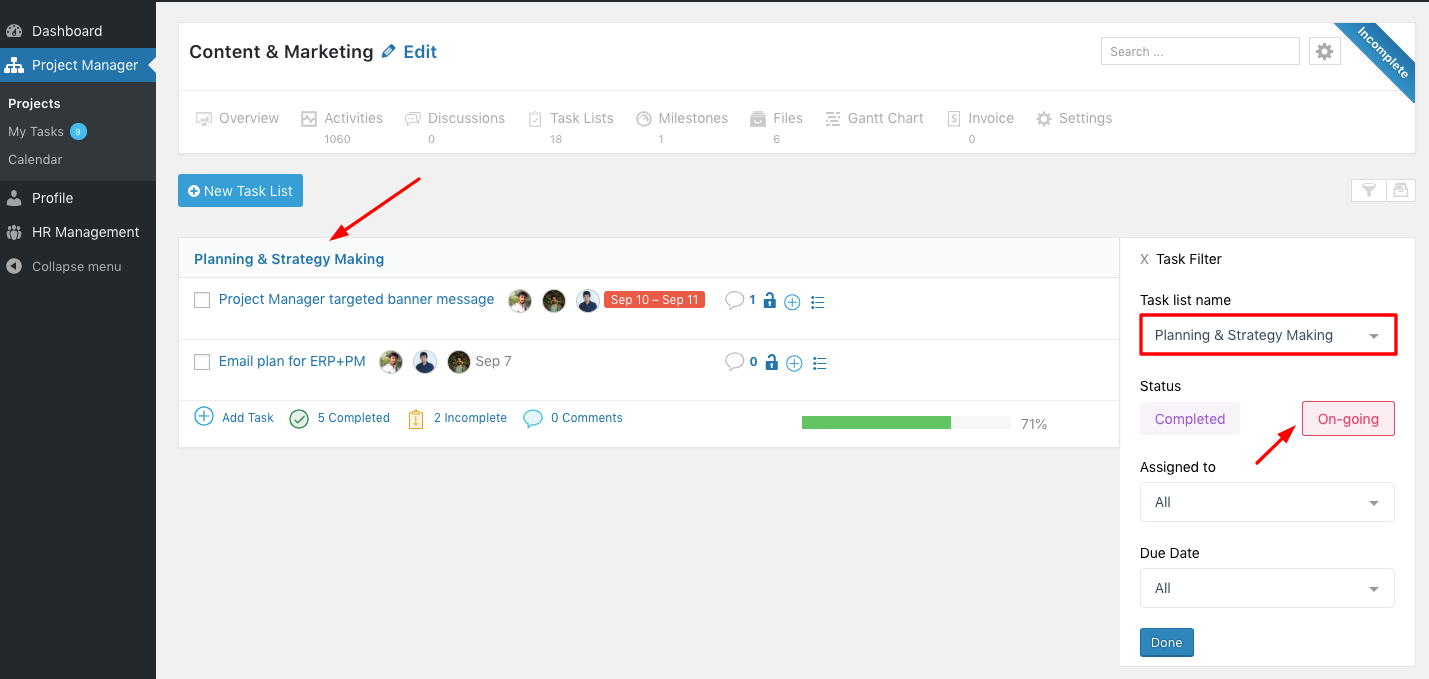Screen dimensions: 1429x679
Task: Open the Due Date dropdown
Action: pyautogui.click(x=1267, y=588)
